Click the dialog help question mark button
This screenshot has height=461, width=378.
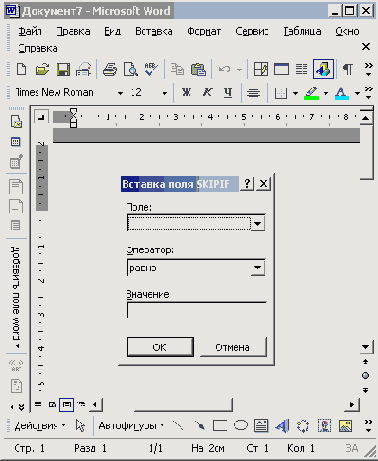(x=247, y=183)
